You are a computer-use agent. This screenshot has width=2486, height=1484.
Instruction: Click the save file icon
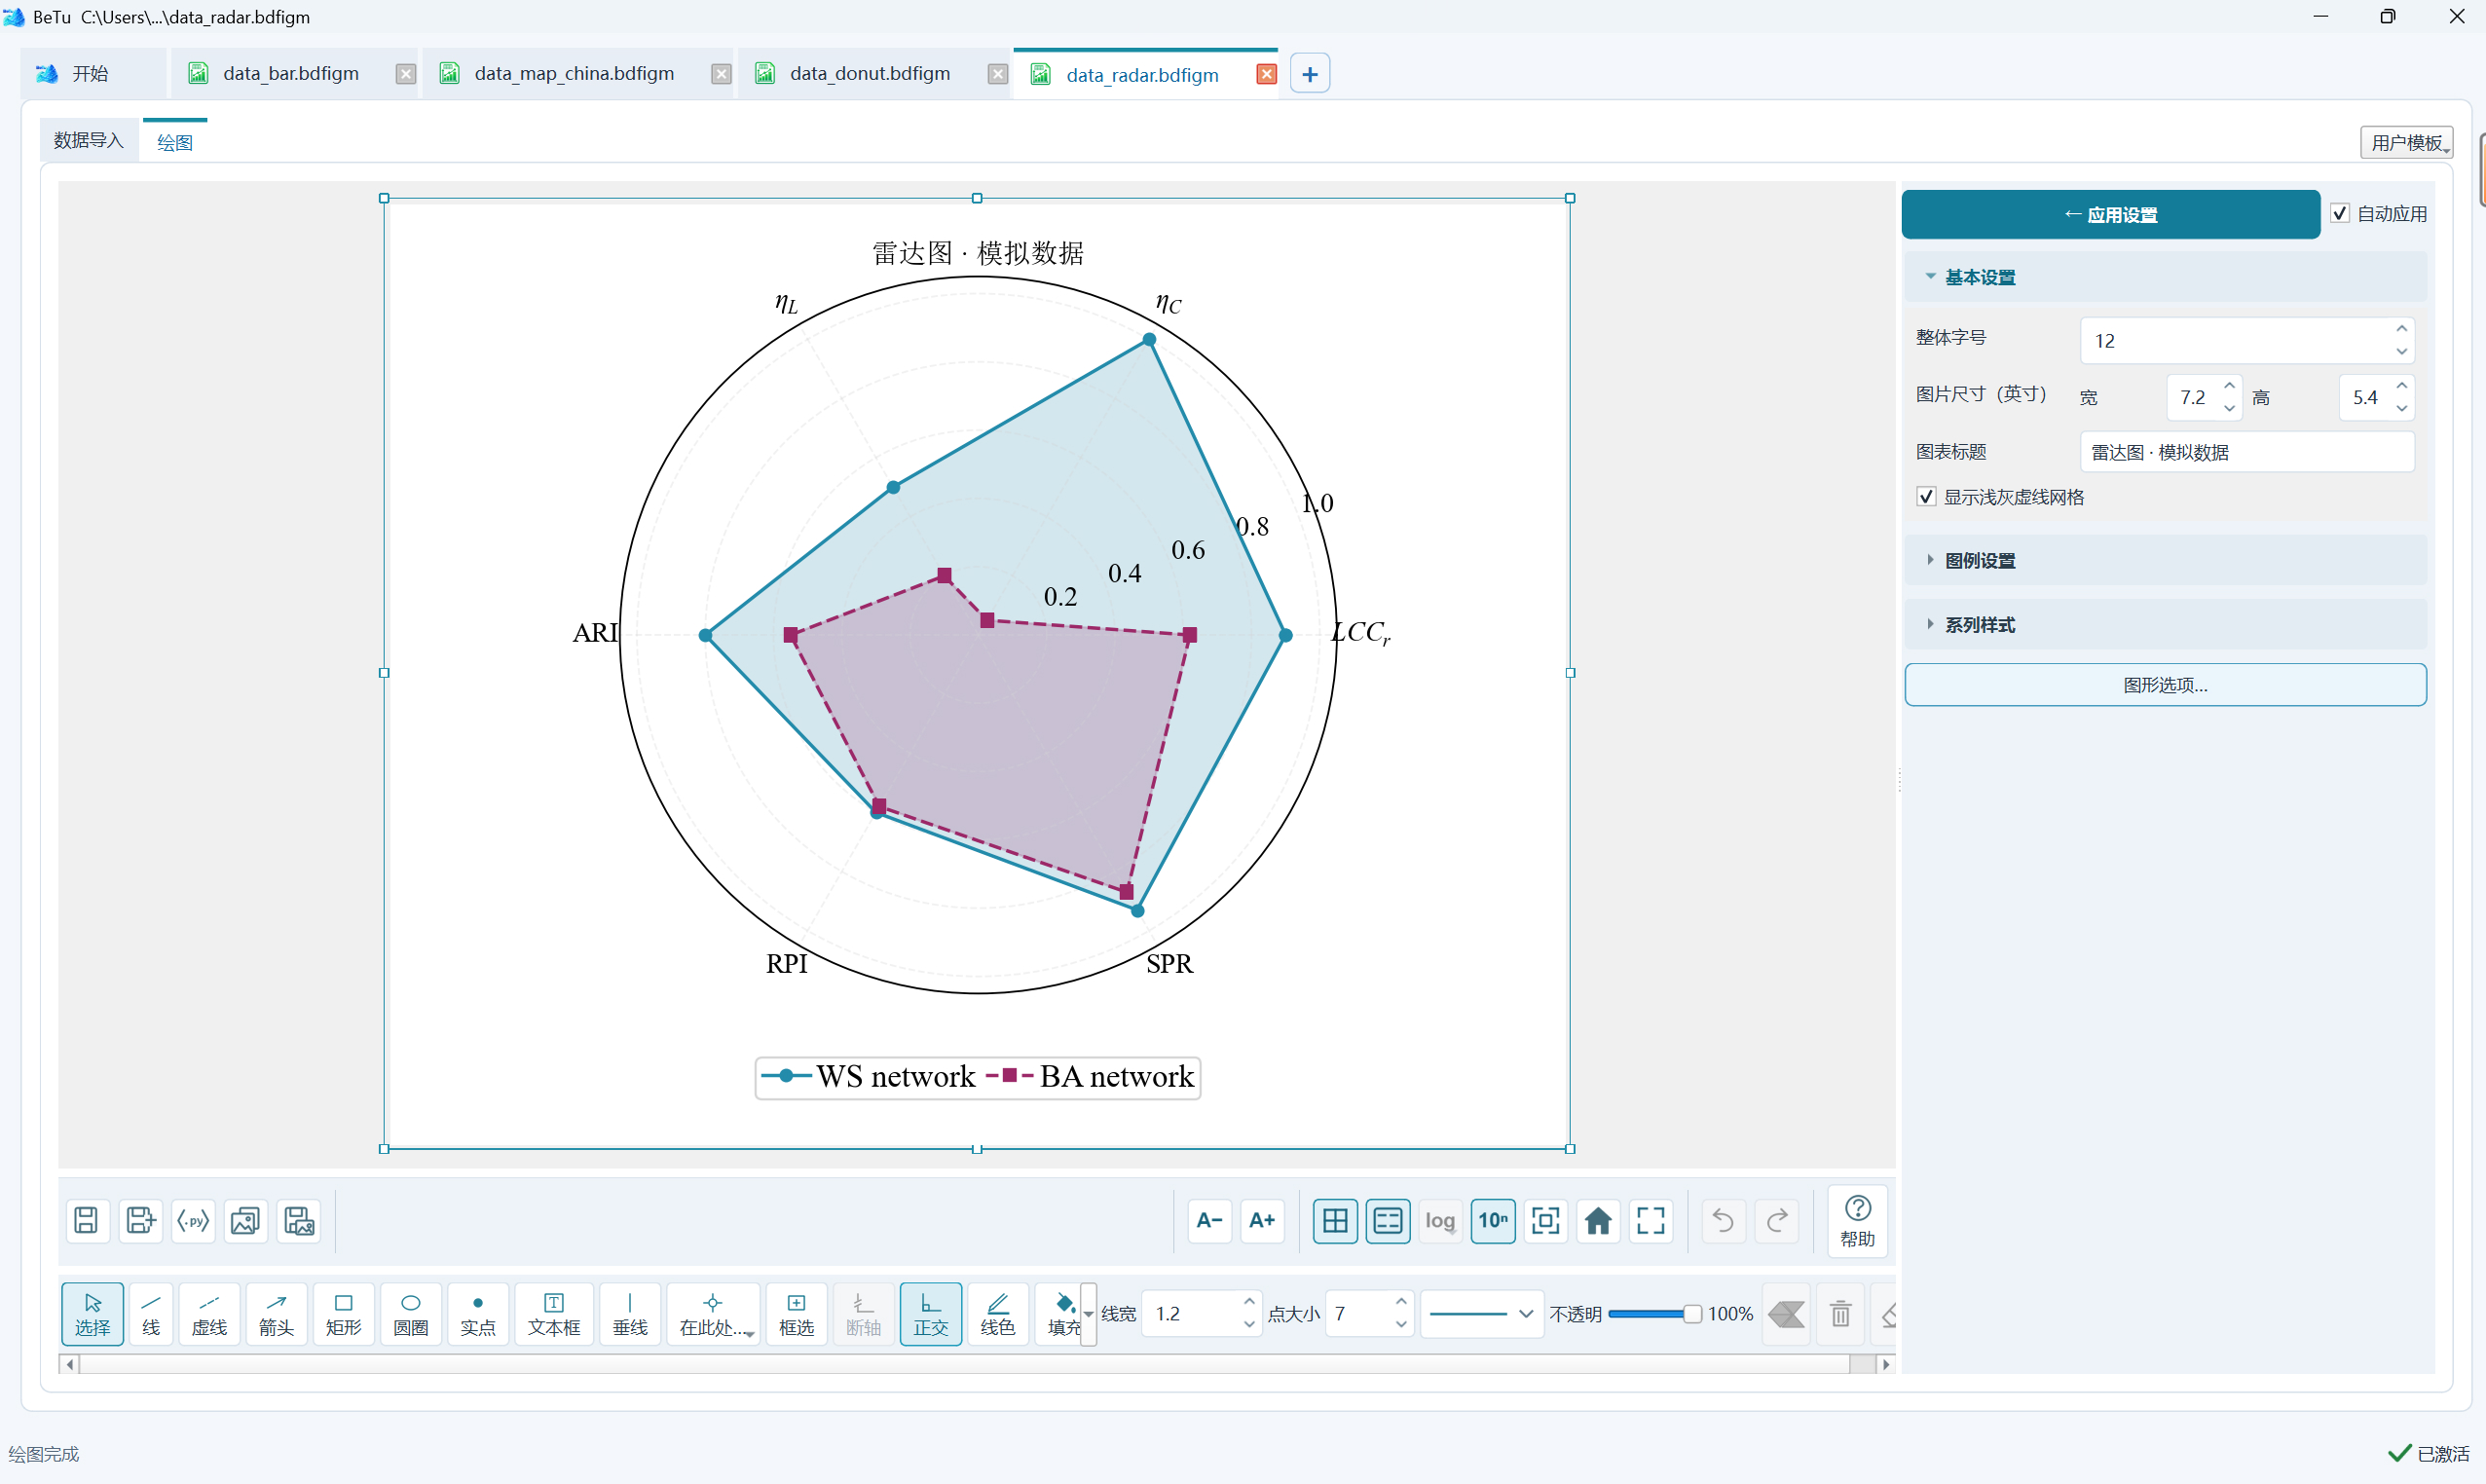86,1220
